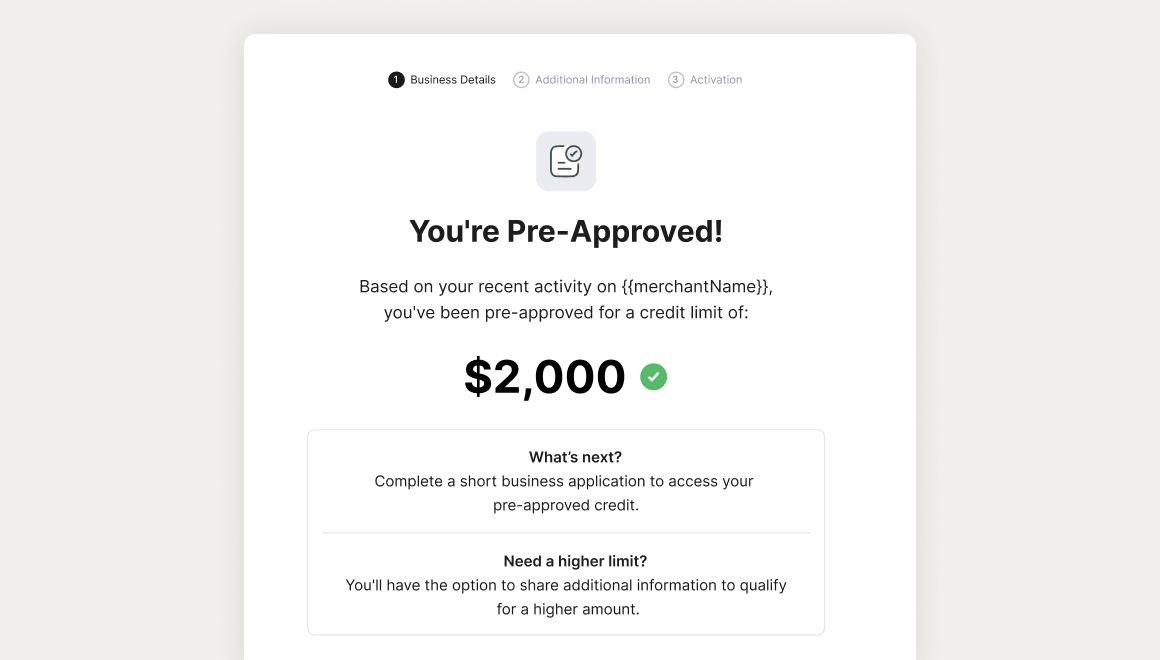
Task: Click the divider line in info box
Action: tap(566, 533)
